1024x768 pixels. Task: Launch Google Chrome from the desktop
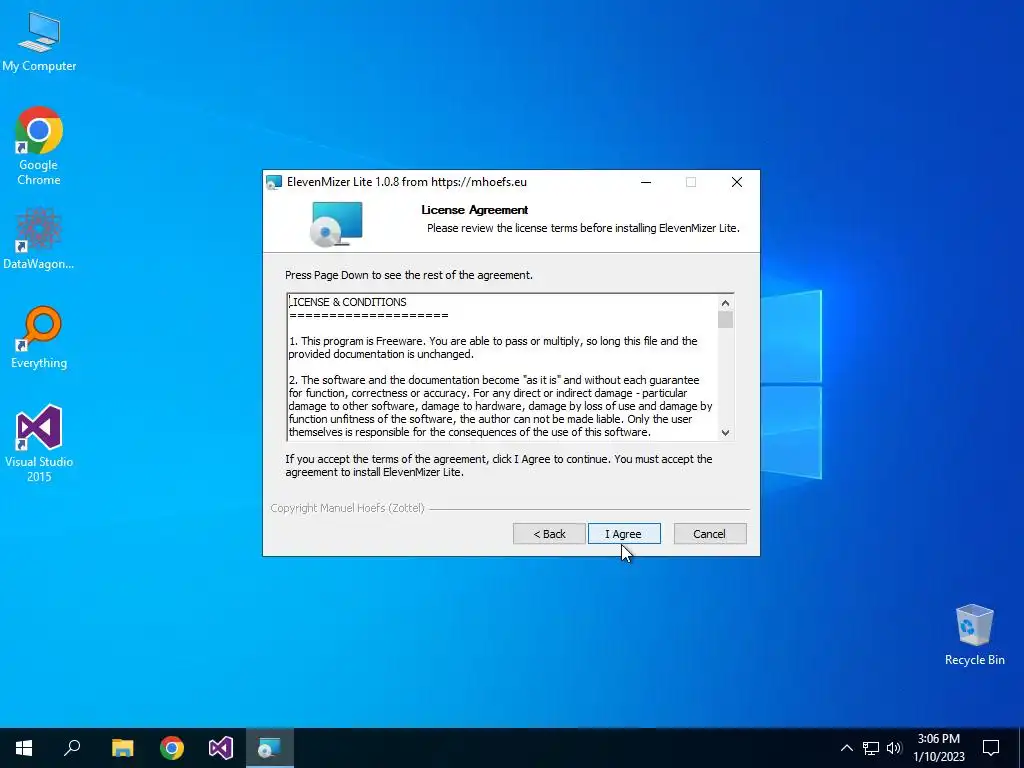point(39,145)
